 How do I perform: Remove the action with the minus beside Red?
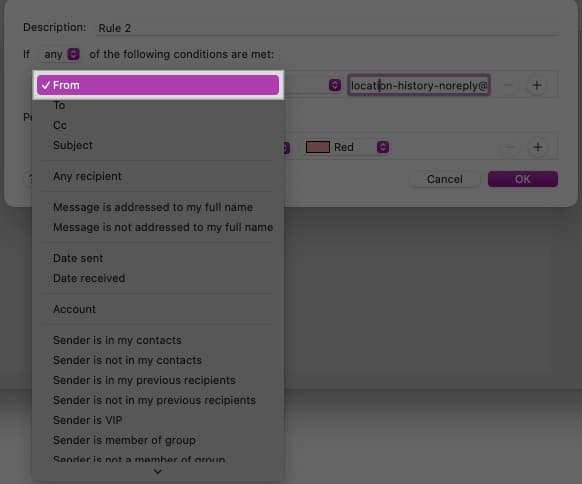coord(510,147)
